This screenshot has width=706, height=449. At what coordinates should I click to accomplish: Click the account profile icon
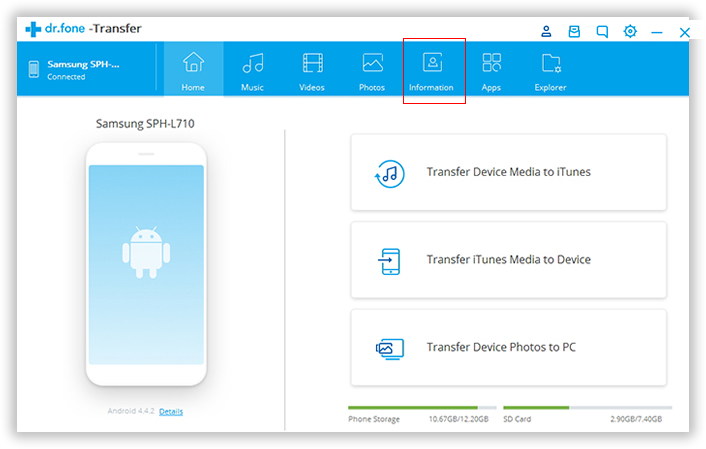click(x=546, y=31)
